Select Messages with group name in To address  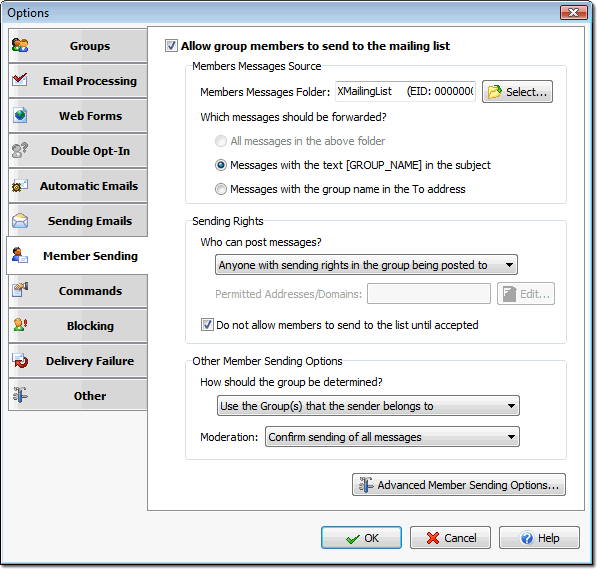221,189
